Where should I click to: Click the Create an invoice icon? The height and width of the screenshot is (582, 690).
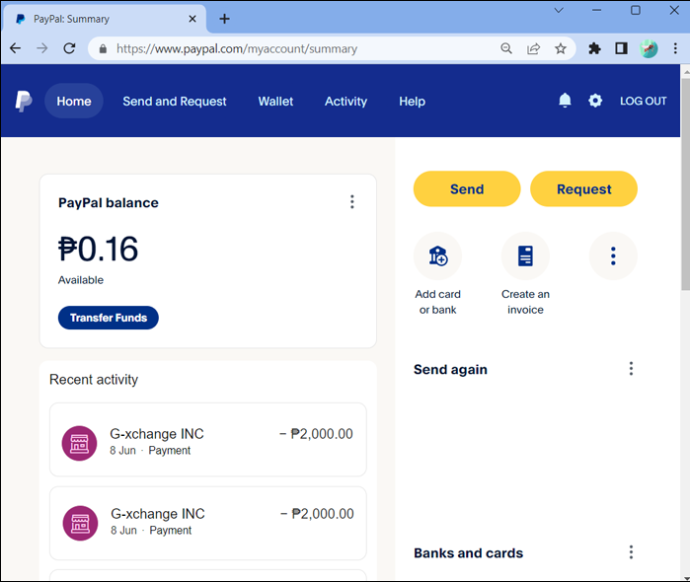click(525, 256)
